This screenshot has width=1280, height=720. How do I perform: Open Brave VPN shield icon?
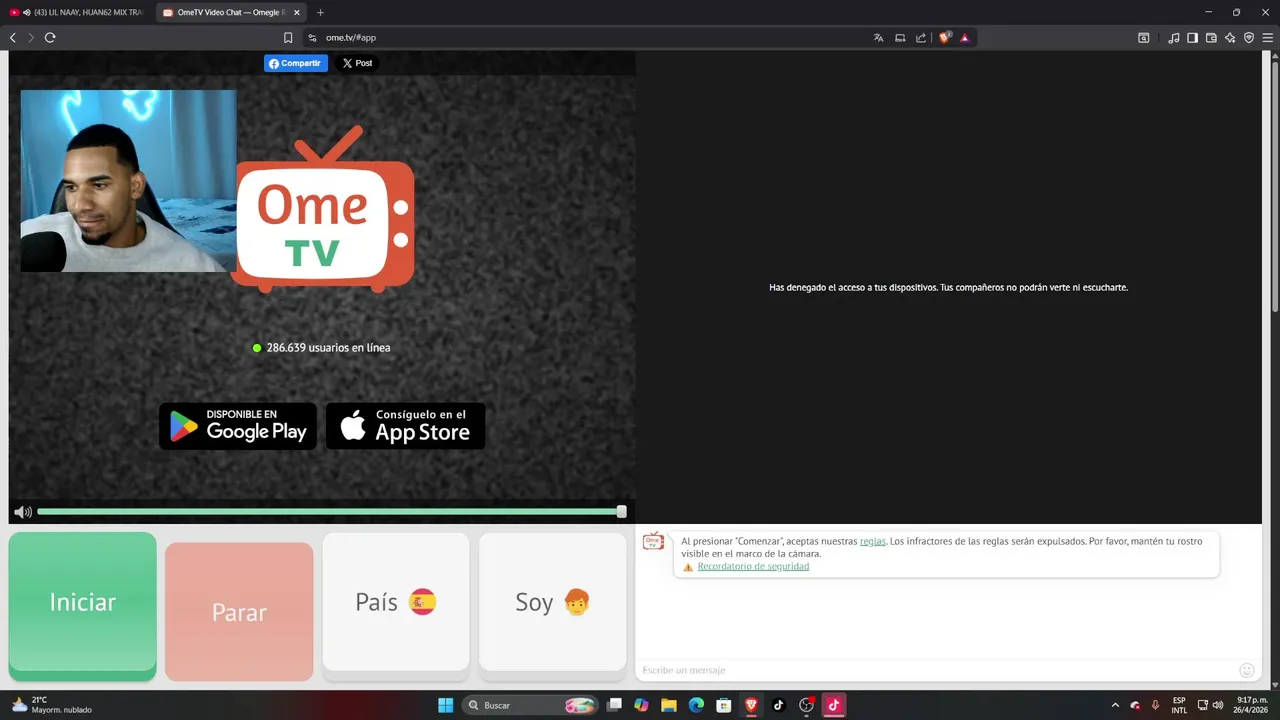[x=1249, y=37]
